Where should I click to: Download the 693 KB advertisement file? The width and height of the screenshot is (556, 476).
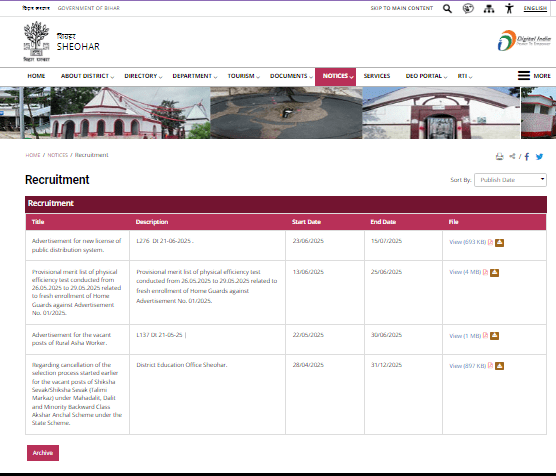click(499, 243)
